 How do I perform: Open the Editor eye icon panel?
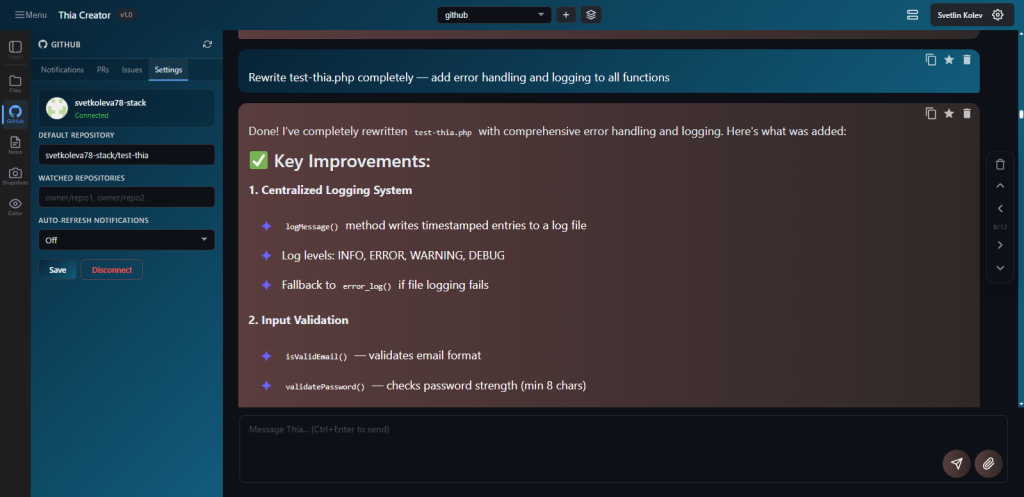coord(15,206)
